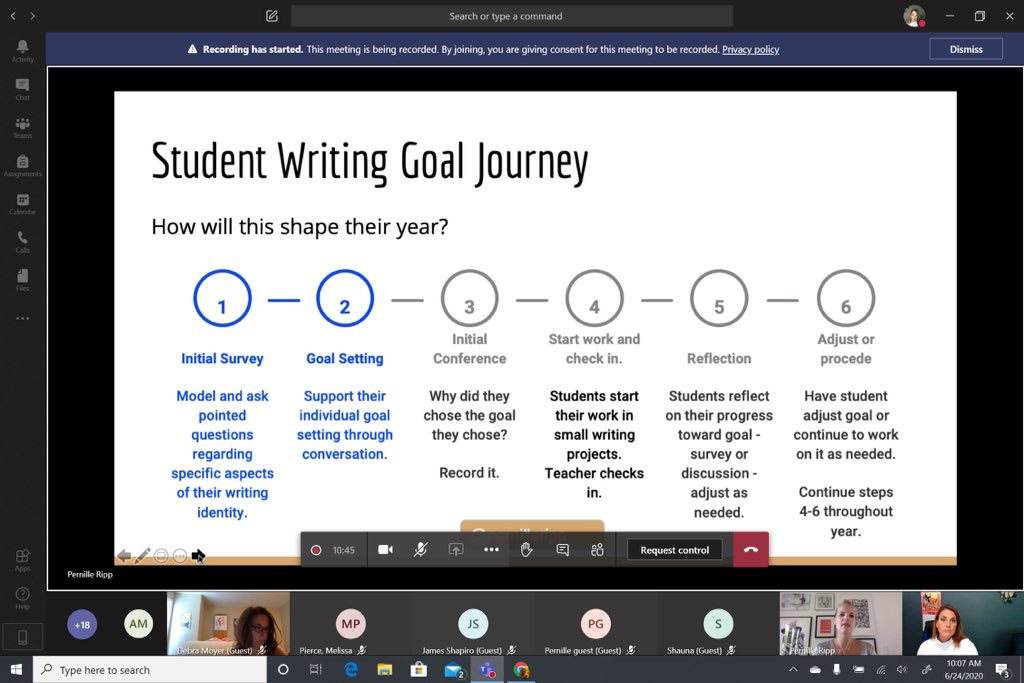
Task: Raise your hand in the meeting
Action: click(527, 549)
